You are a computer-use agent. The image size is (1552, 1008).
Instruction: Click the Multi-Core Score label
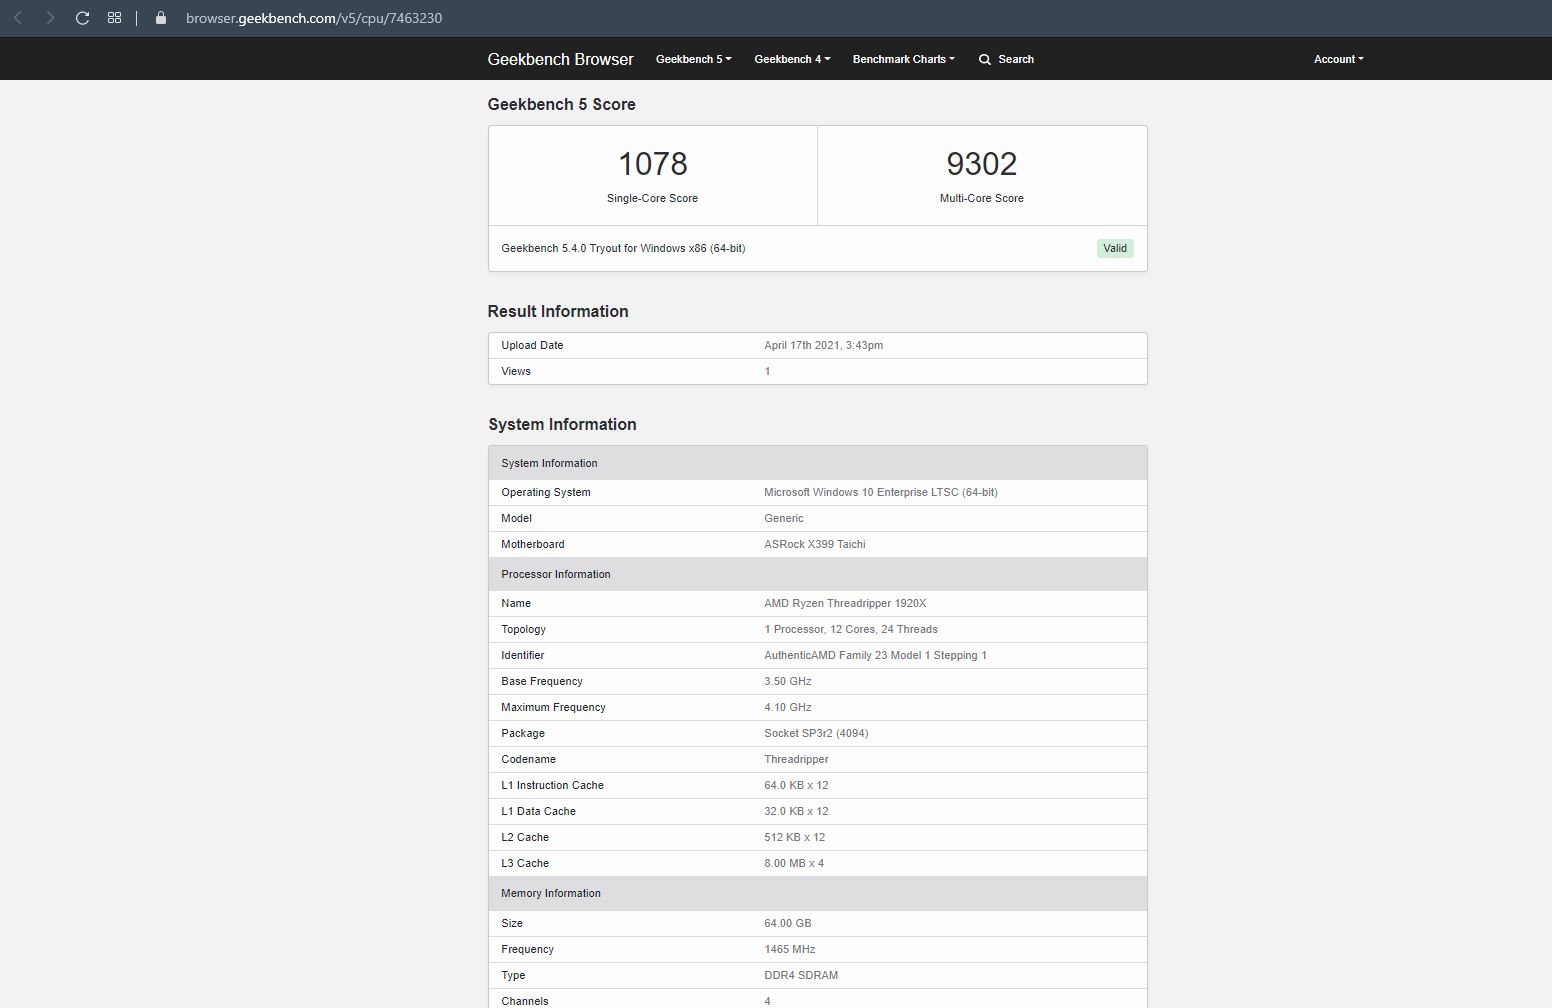[981, 198]
